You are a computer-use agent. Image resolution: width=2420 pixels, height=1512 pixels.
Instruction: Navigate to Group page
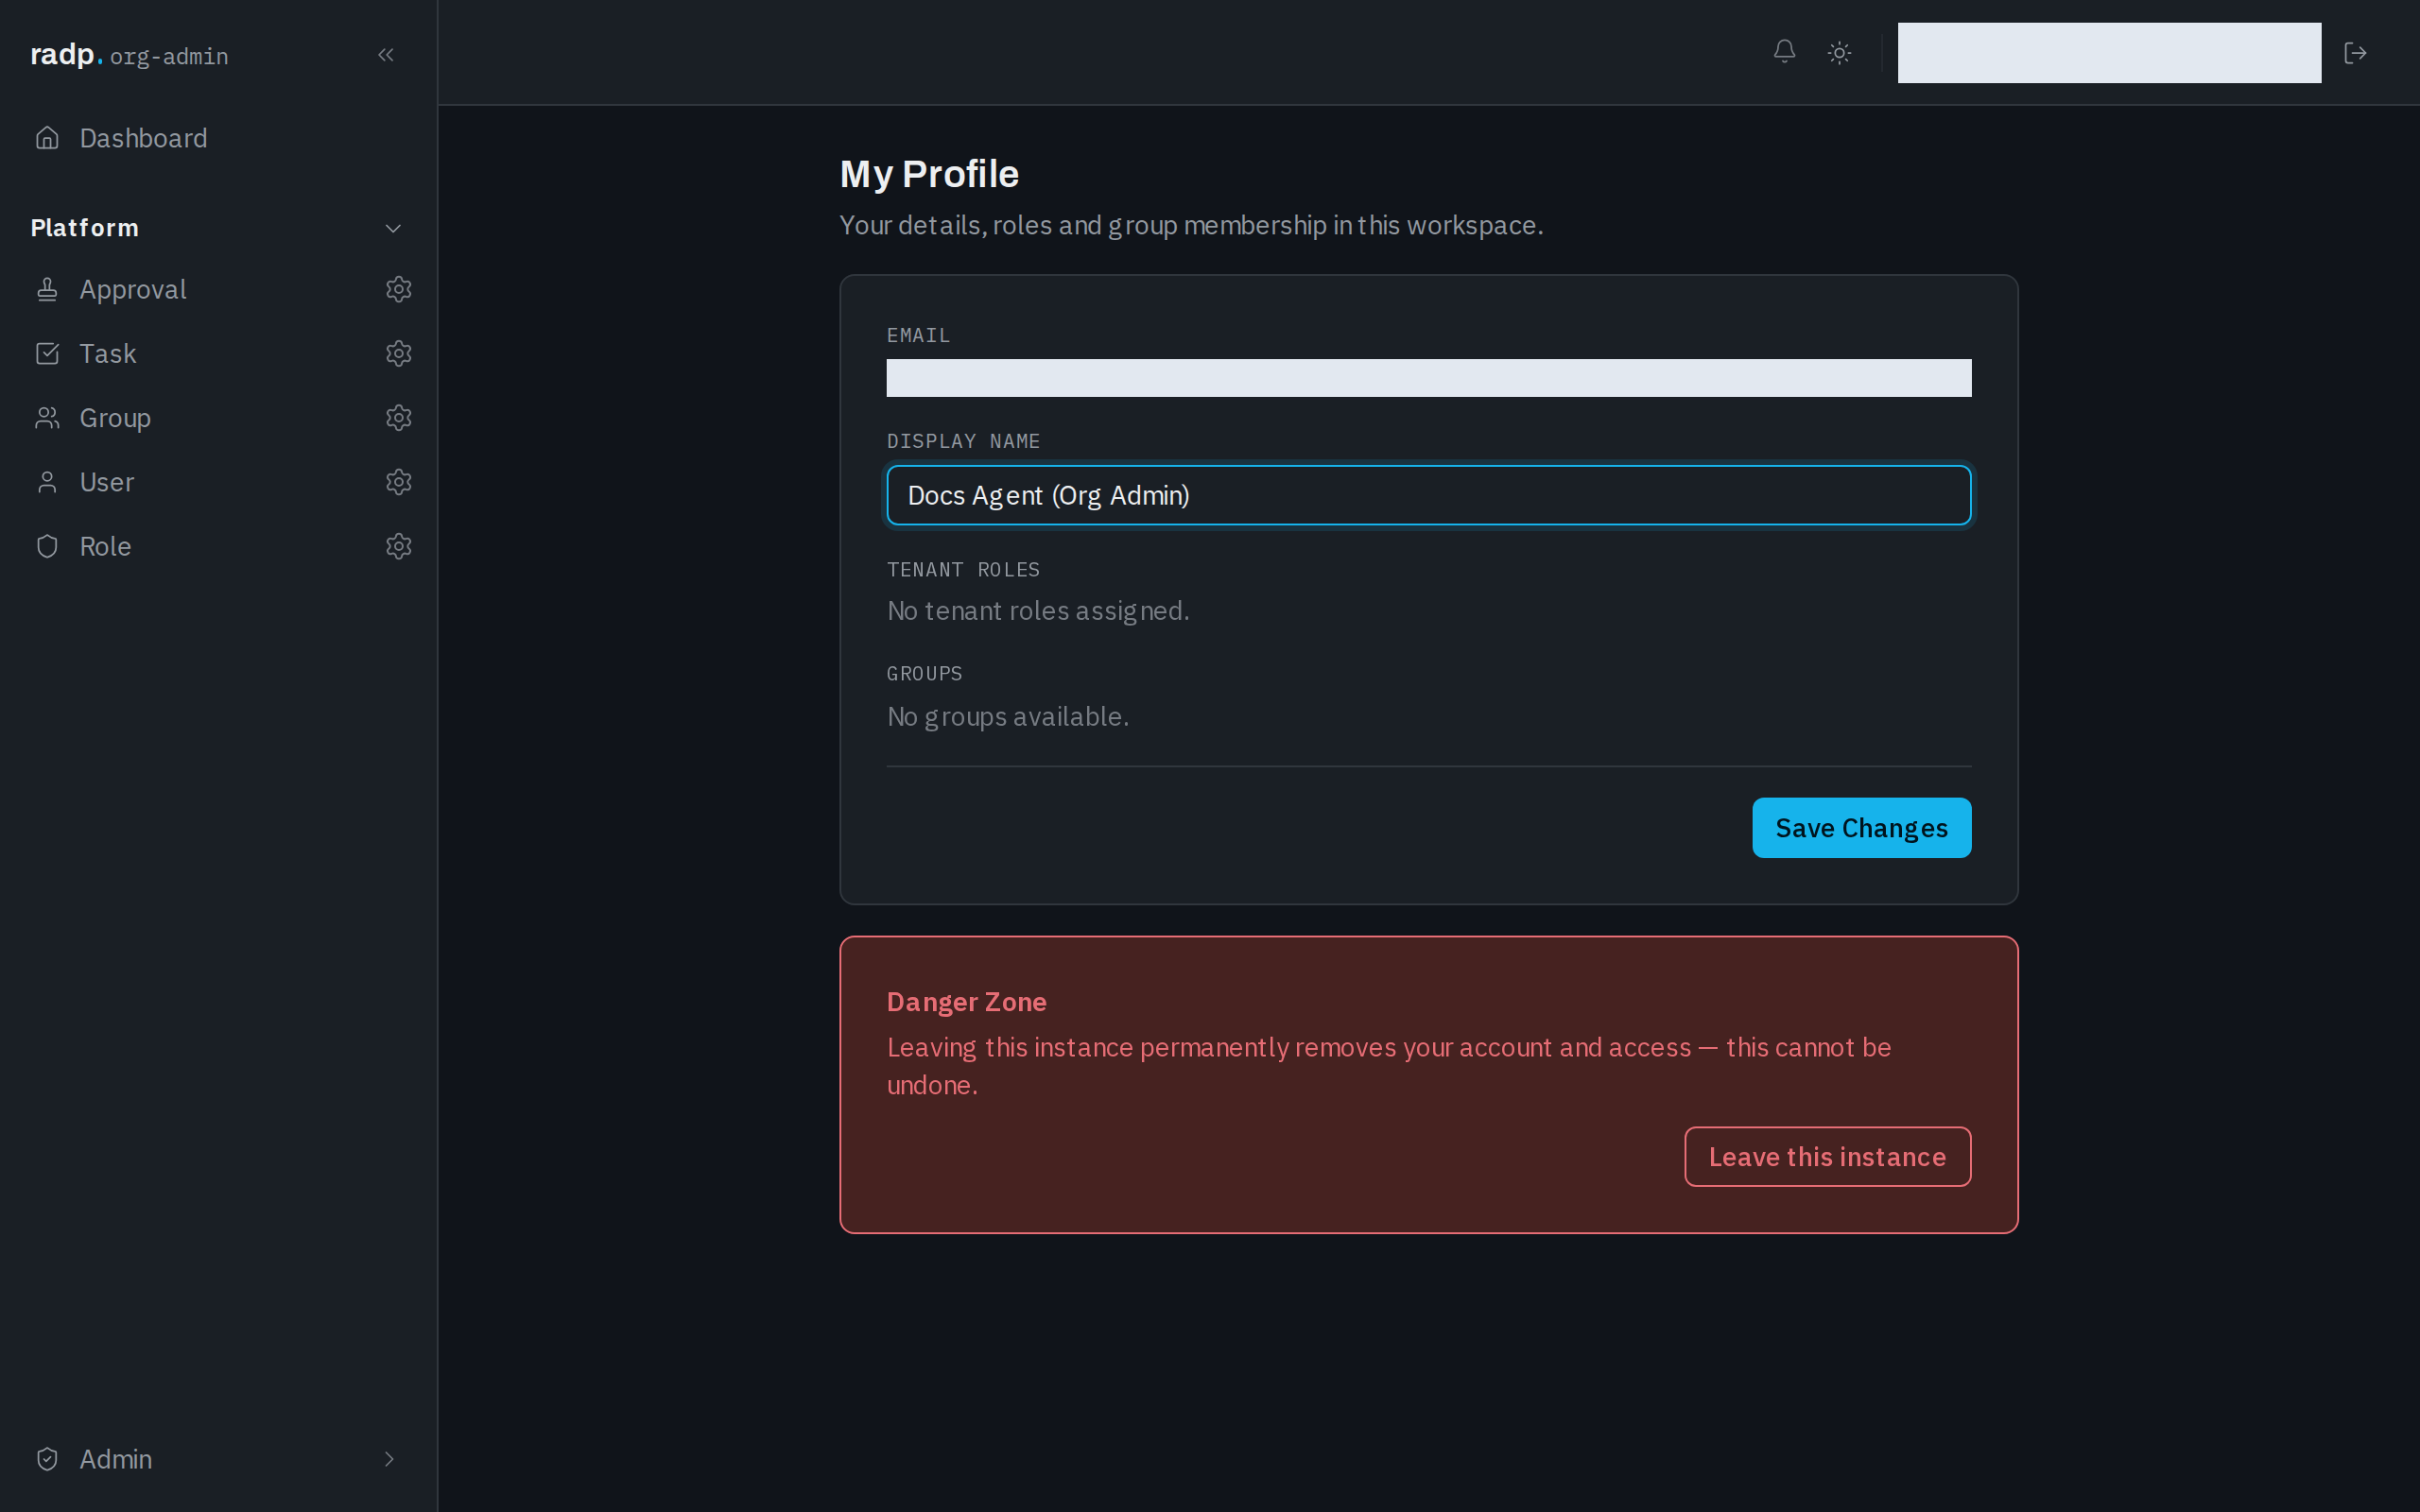pyautogui.click(x=115, y=418)
